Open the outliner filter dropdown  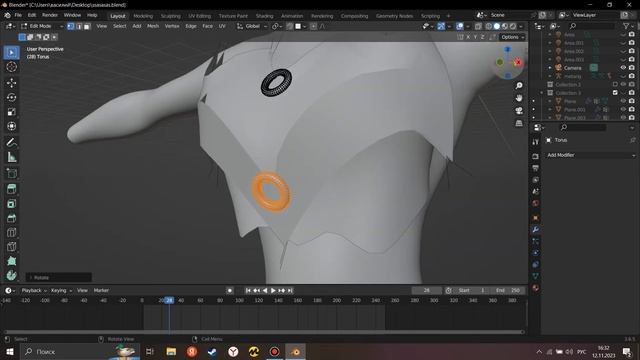[628, 26]
